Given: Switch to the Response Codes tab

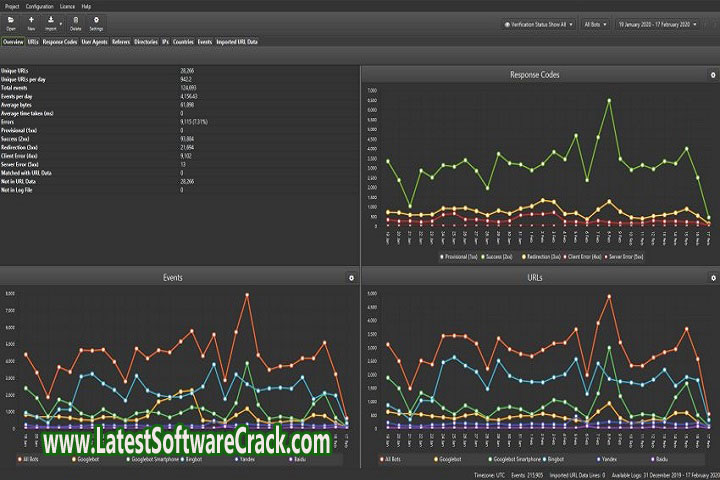Looking at the screenshot, I should click(x=61, y=43).
